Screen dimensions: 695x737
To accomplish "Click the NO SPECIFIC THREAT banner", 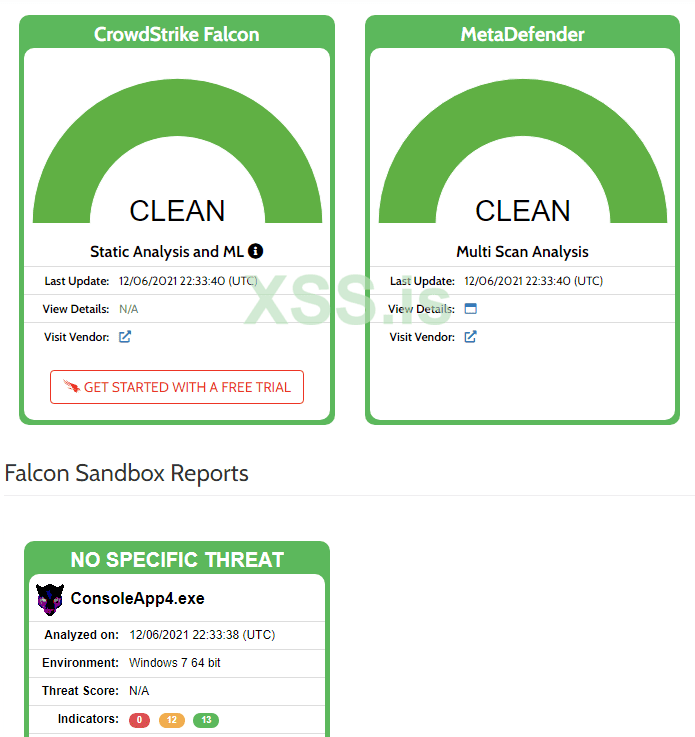I will 177,559.
